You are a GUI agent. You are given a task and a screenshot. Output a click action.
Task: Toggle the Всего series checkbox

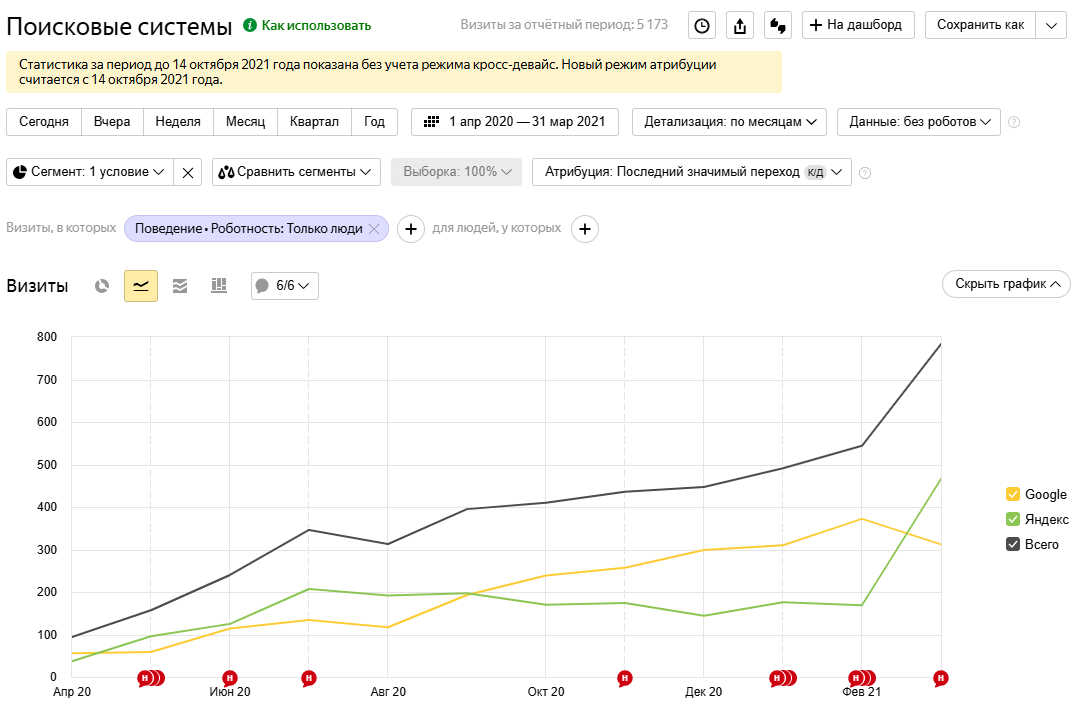click(1013, 545)
